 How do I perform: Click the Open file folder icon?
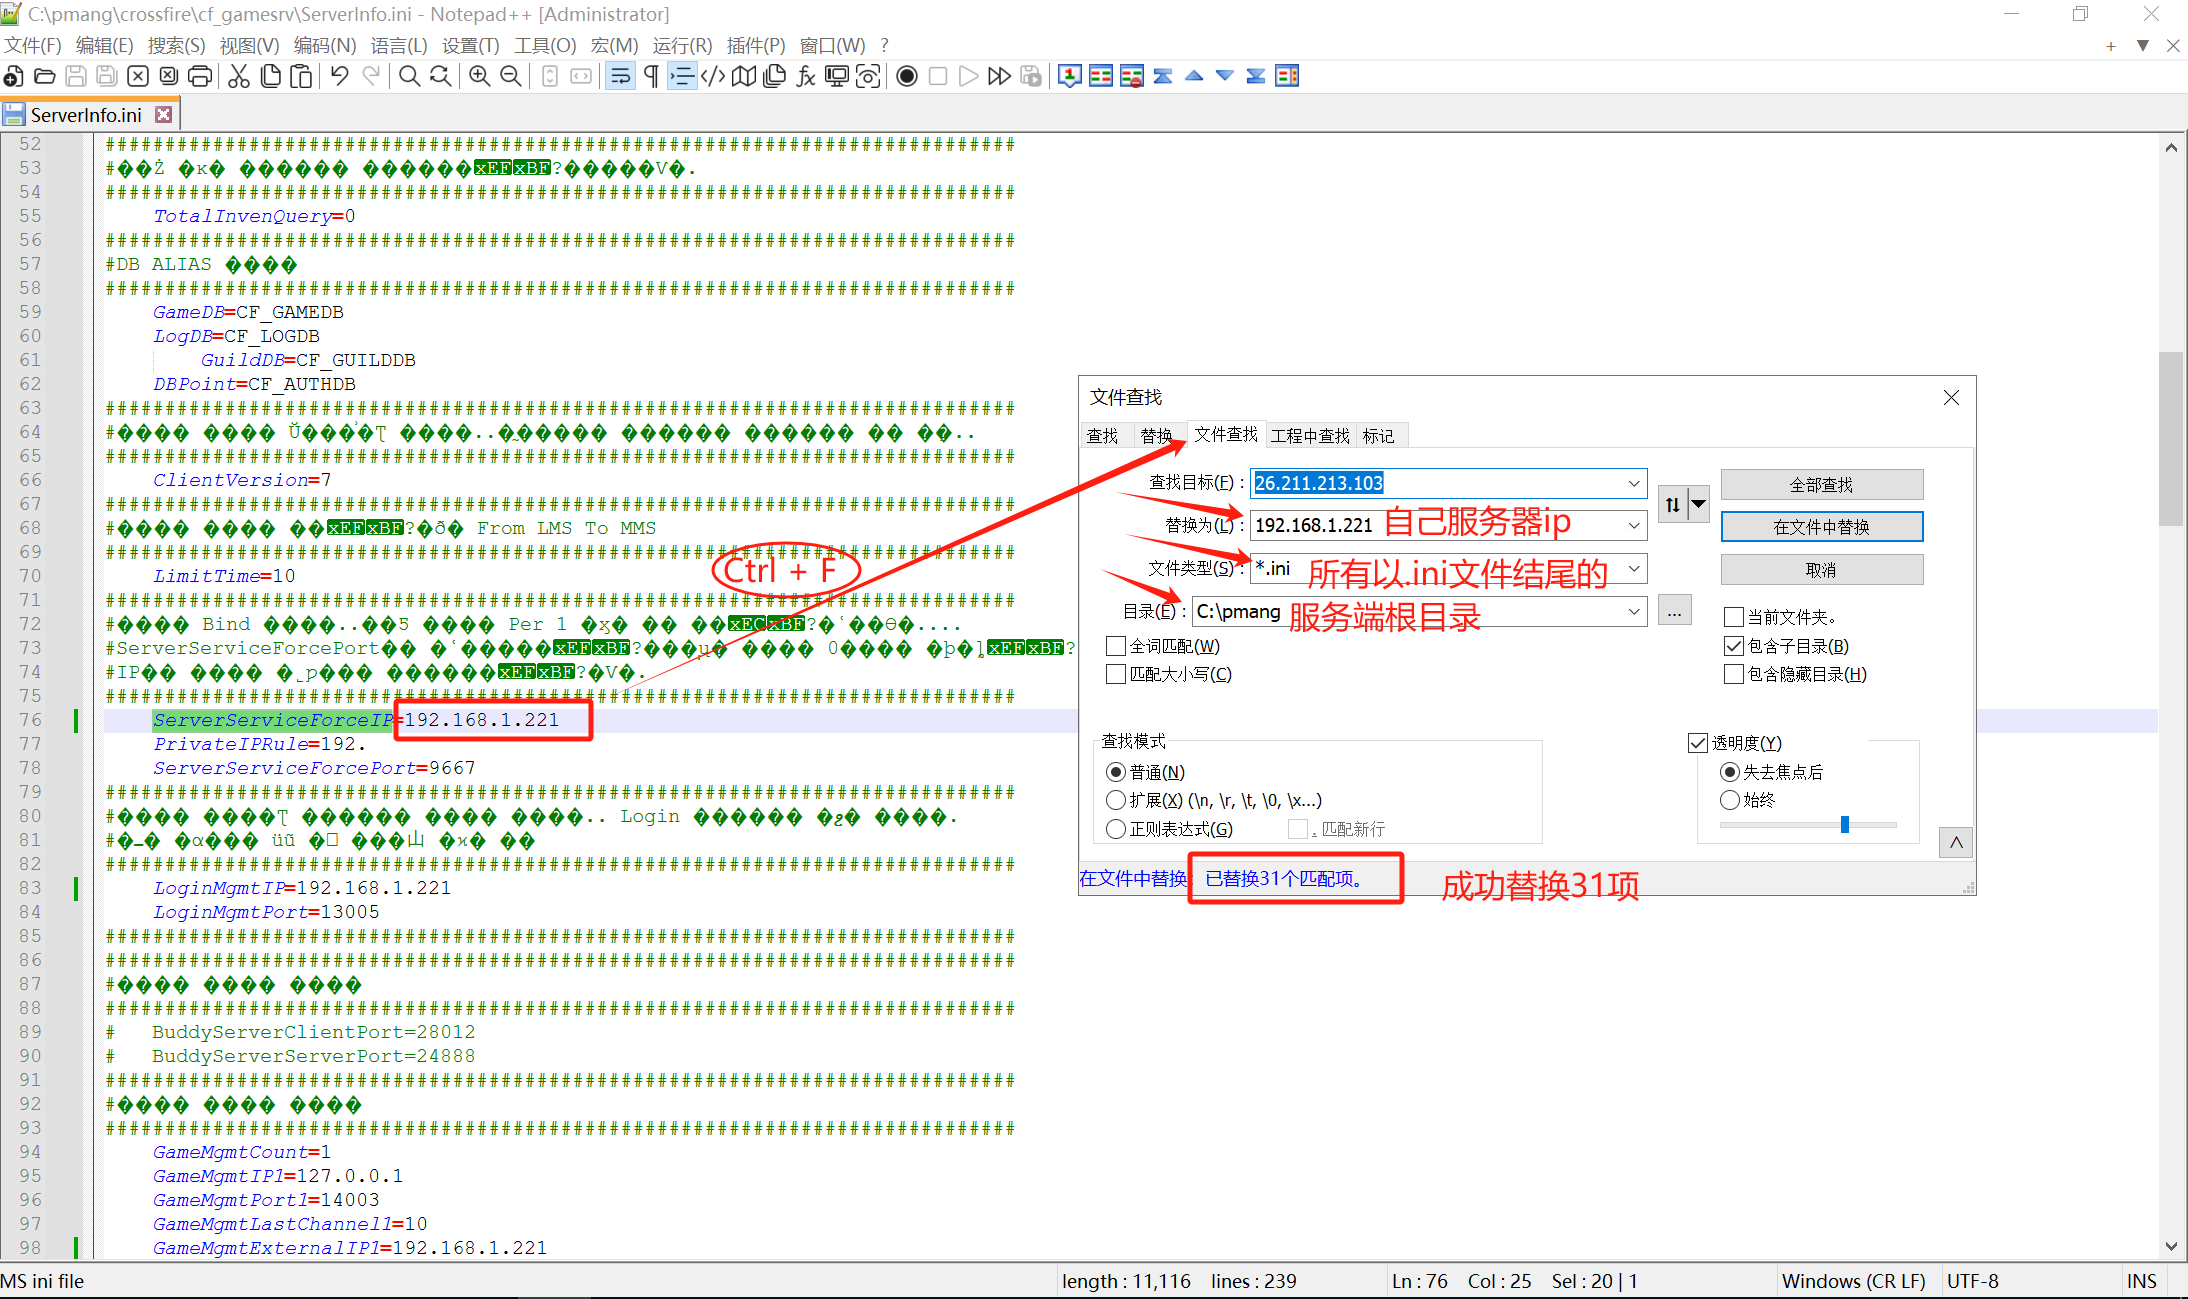click(44, 76)
